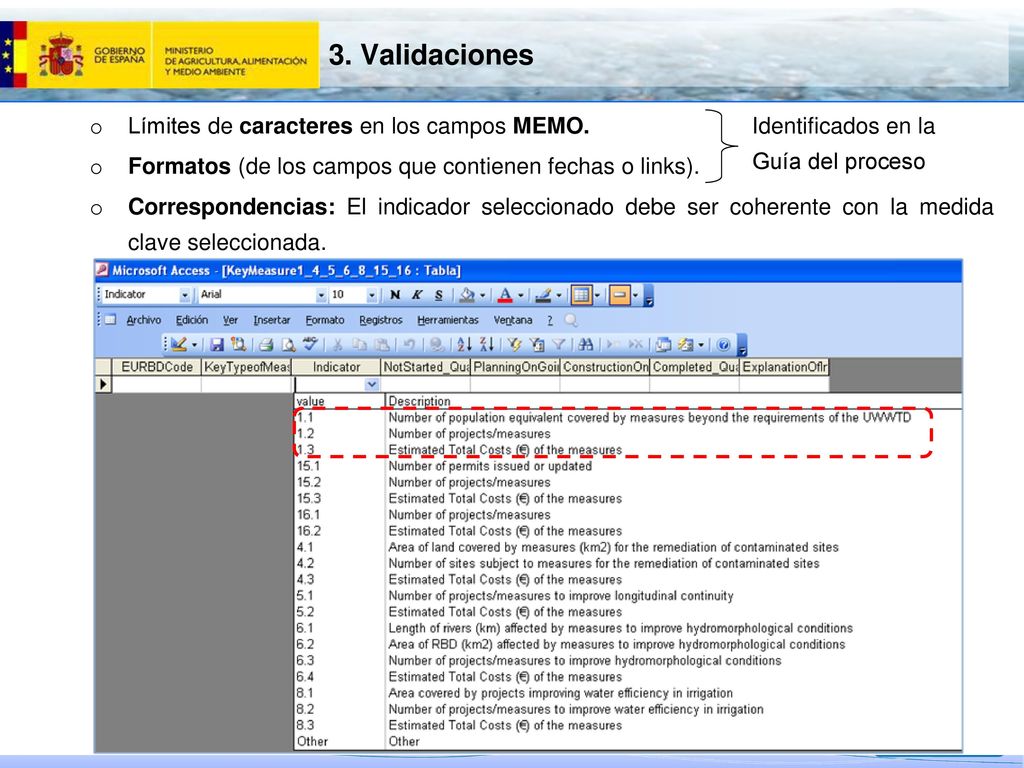Open the Edición menu
The height and width of the screenshot is (768, 1024).
pyautogui.click(x=192, y=320)
